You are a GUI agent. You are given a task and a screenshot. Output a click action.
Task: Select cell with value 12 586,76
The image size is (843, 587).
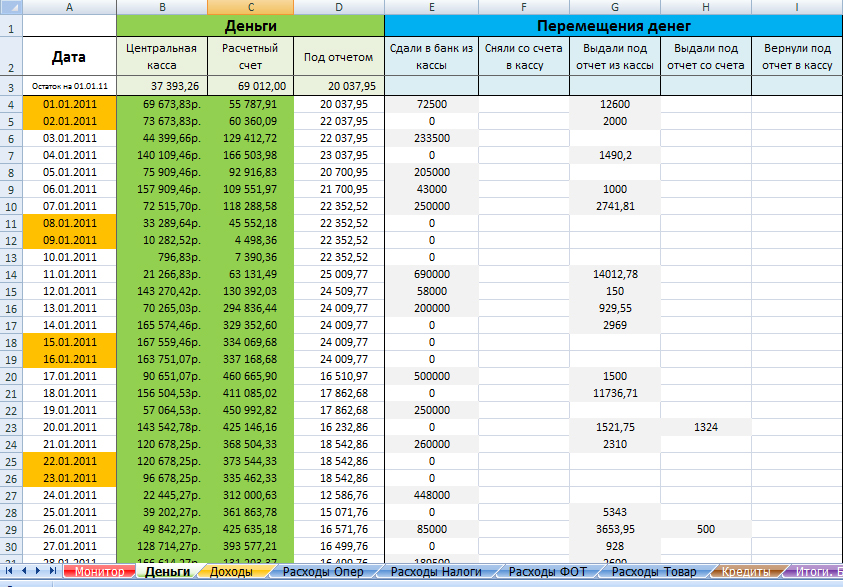339,495
